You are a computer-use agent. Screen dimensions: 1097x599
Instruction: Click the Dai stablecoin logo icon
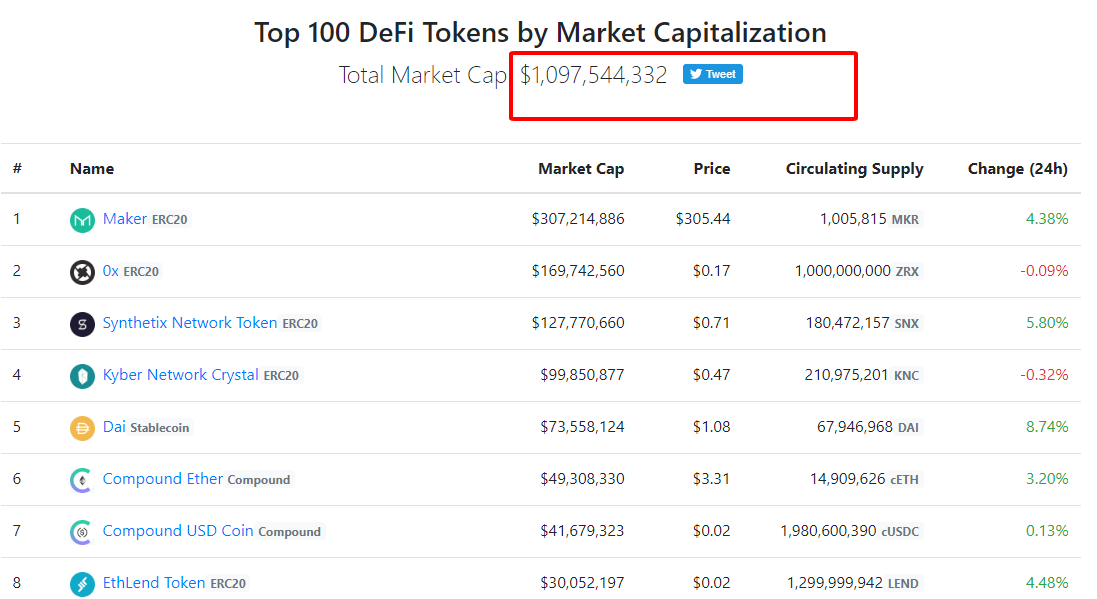[82, 428]
